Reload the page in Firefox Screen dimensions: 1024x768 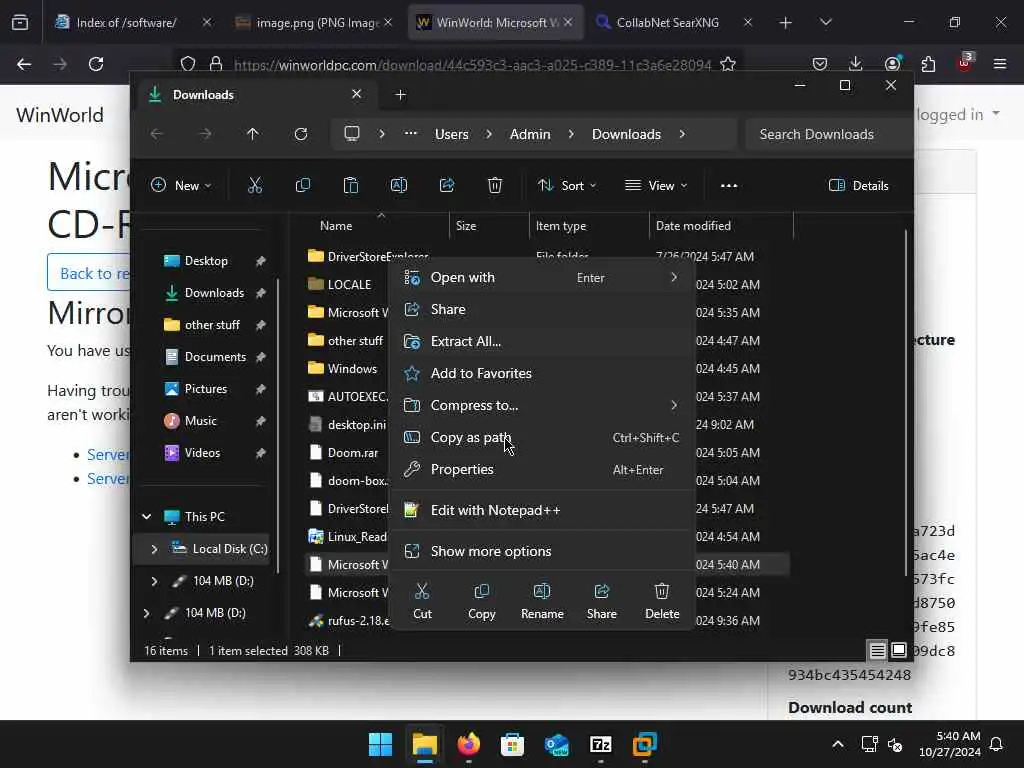pyautogui.click(x=96, y=64)
